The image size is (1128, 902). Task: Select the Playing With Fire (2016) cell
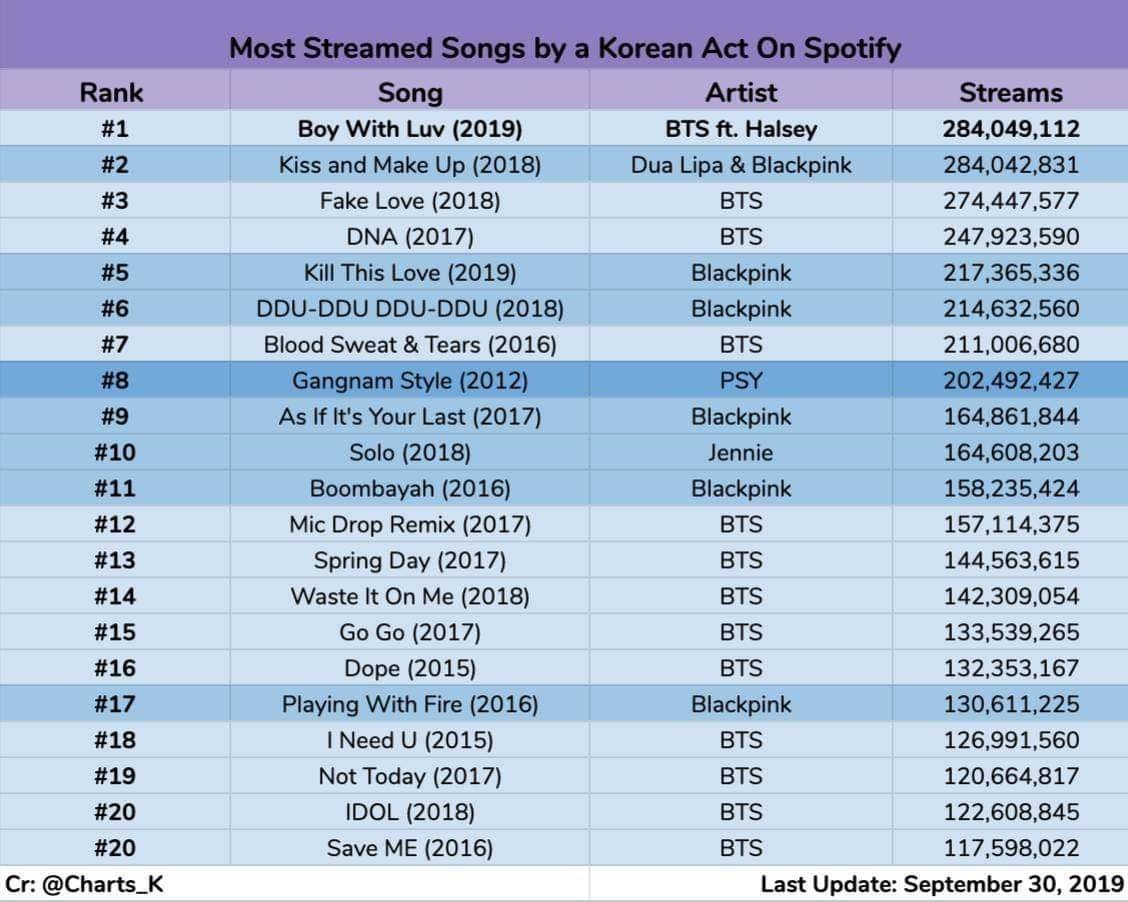click(410, 704)
